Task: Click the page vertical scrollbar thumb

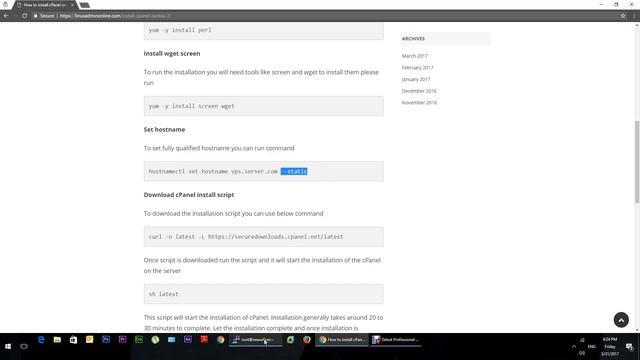Action: click(637, 162)
